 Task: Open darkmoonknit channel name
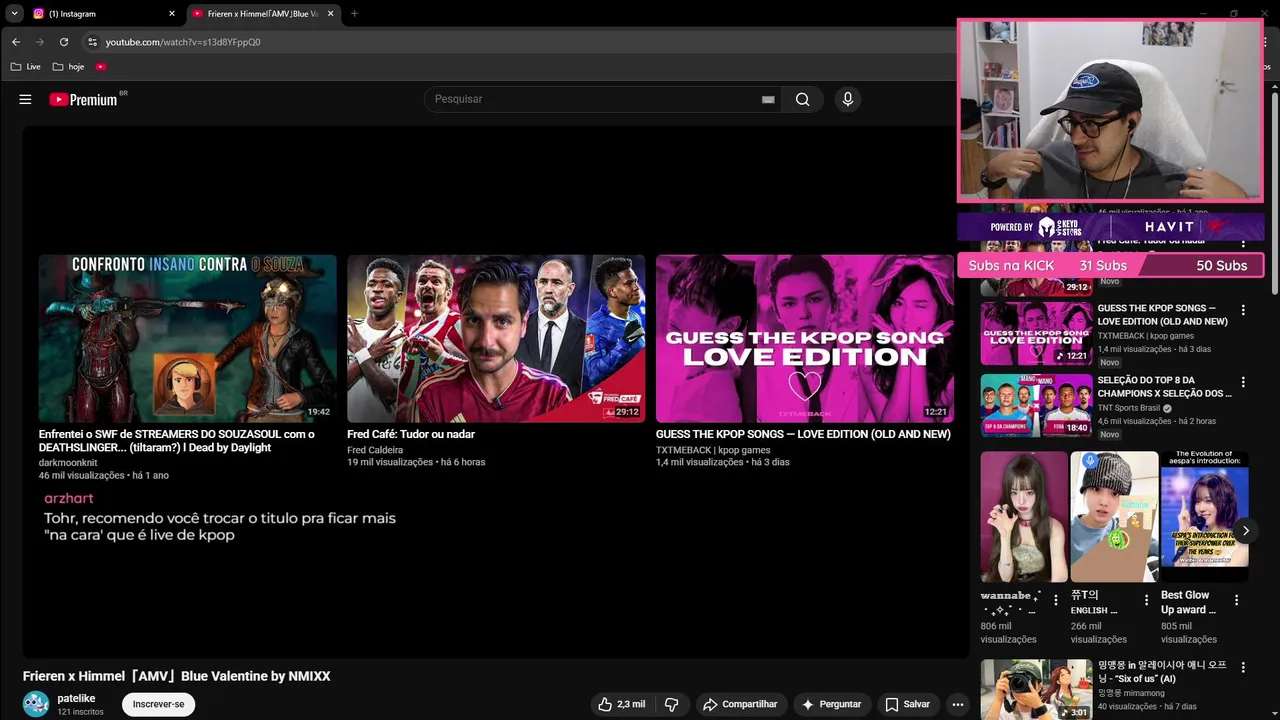pyautogui.click(x=68, y=463)
